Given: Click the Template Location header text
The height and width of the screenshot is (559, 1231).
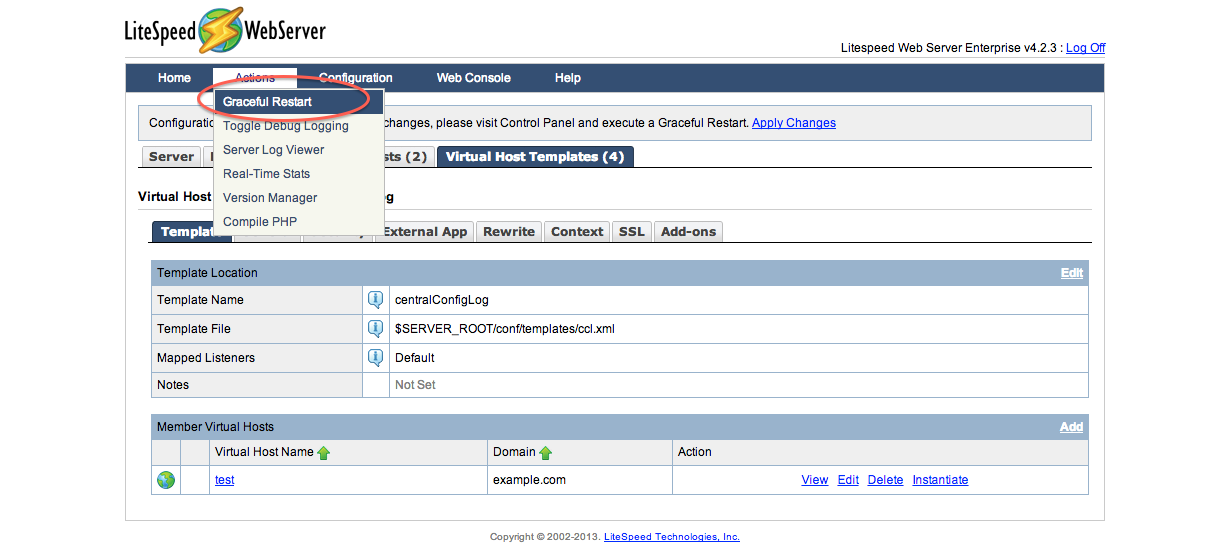Looking at the screenshot, I should (x=207, y=273).
